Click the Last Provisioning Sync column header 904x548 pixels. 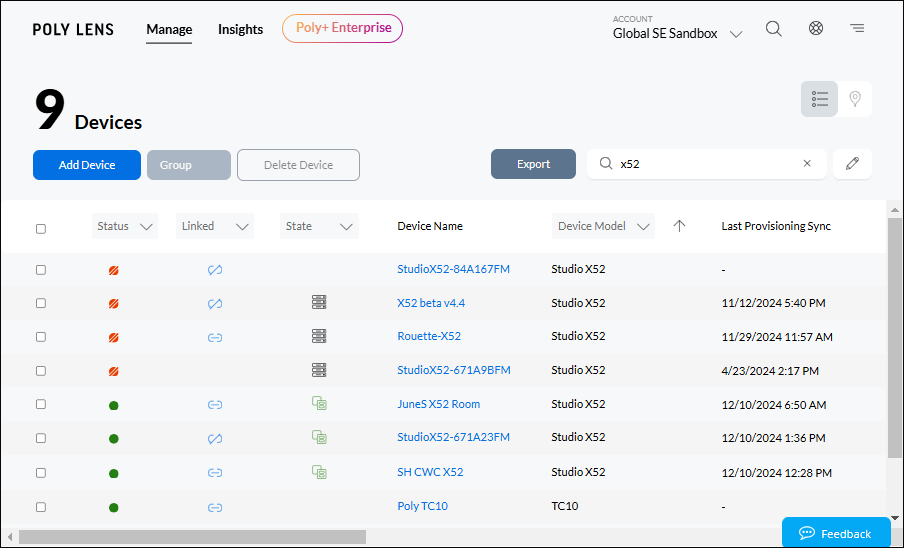tap(776, 226)
